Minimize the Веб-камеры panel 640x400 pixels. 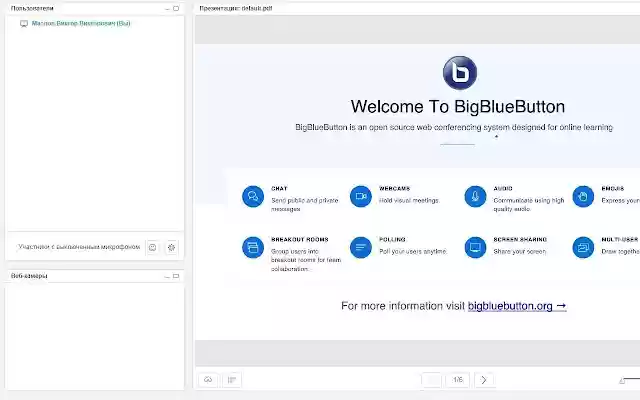(x=167, y=276)
